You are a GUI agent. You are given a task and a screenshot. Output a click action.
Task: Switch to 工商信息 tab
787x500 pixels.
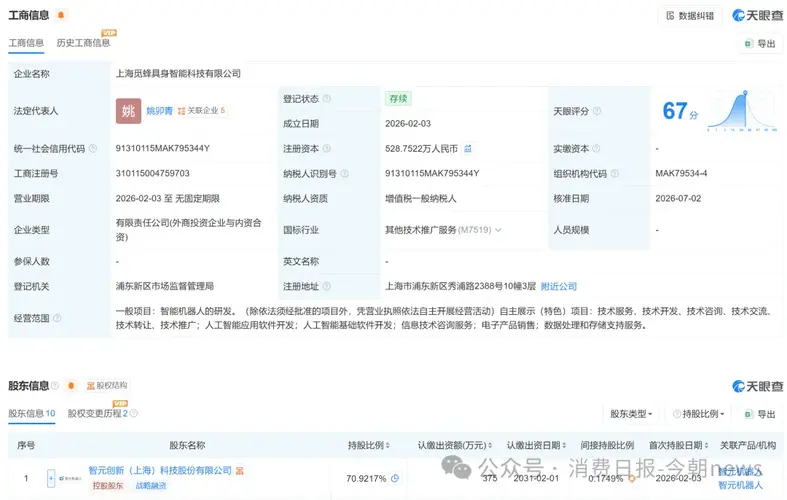tap(26, 43)
